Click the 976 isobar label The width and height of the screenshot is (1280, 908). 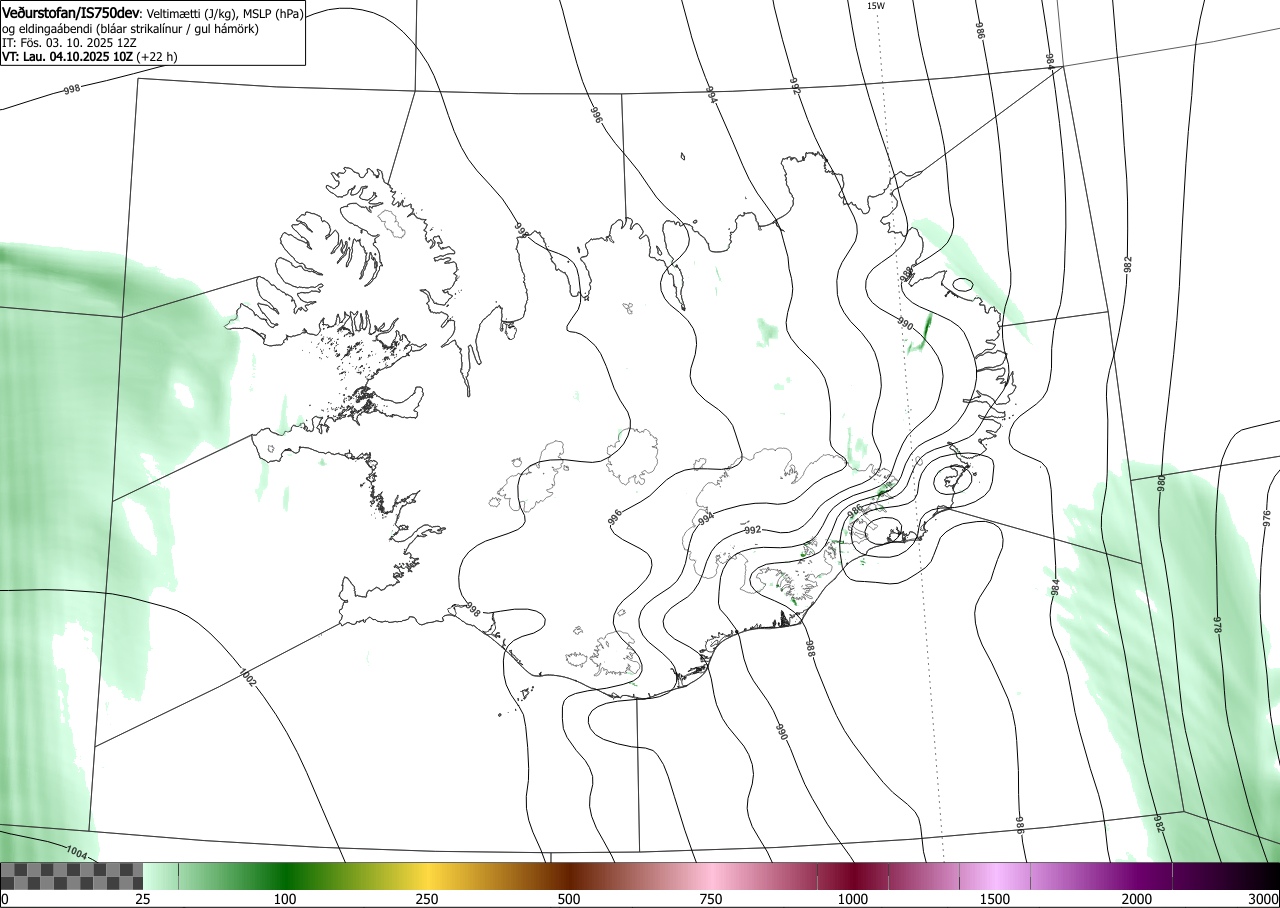point(1266,518)
